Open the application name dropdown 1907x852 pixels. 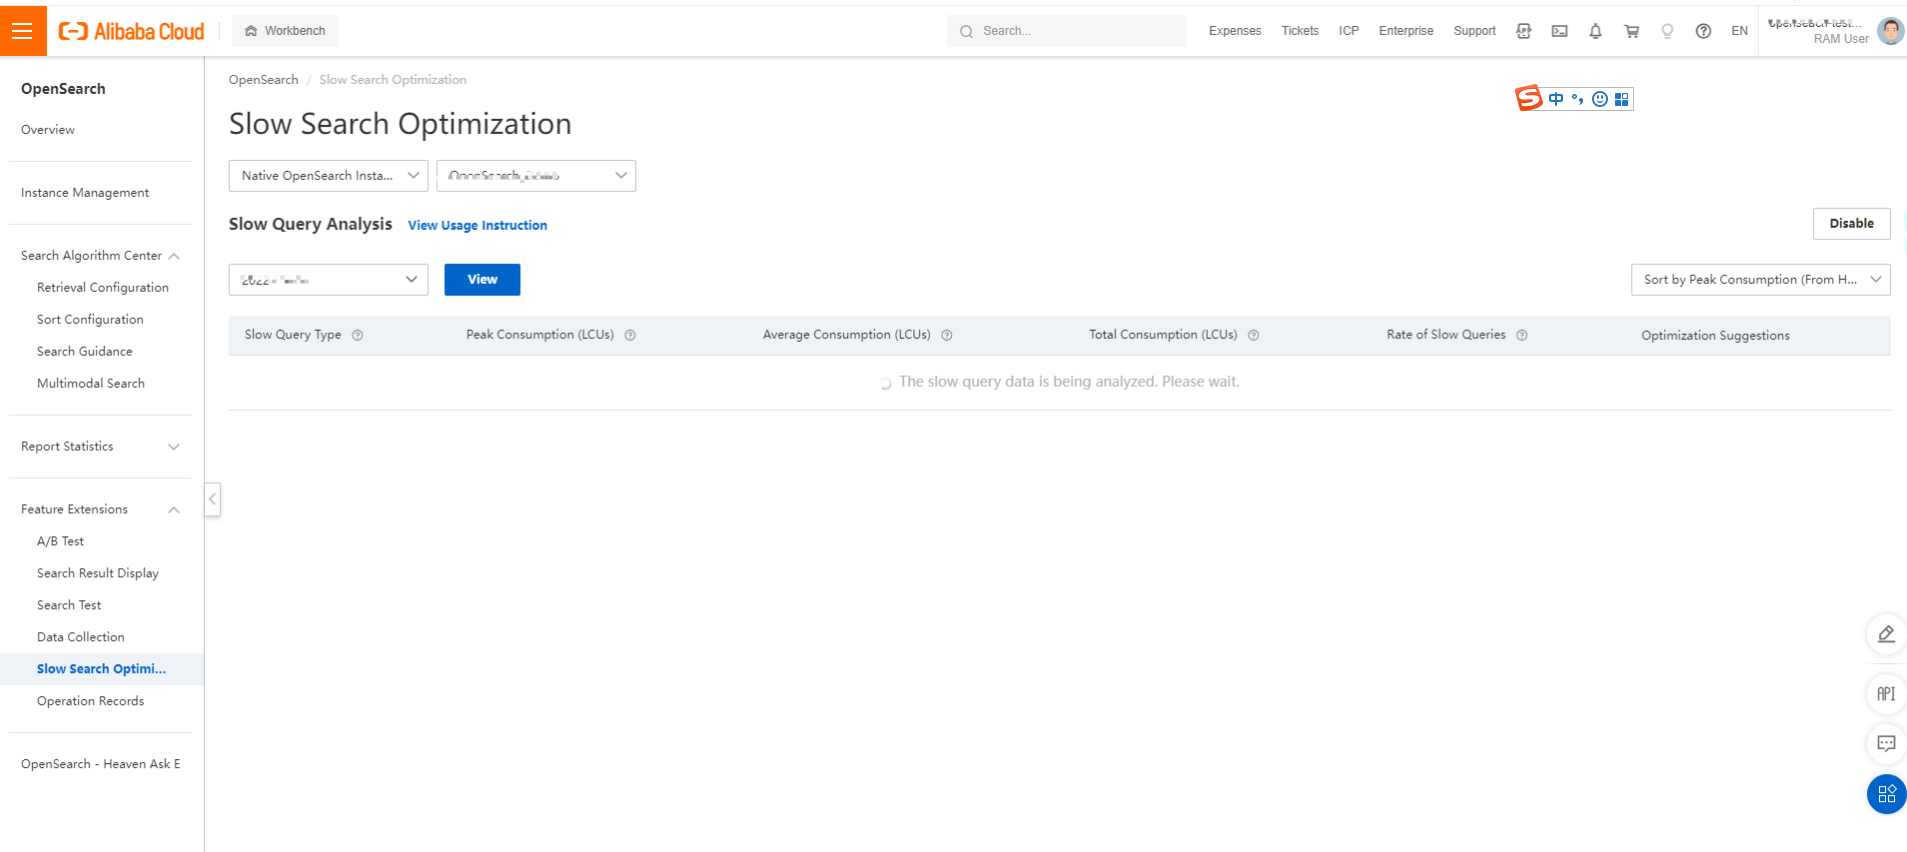click(x=536, y=176)
